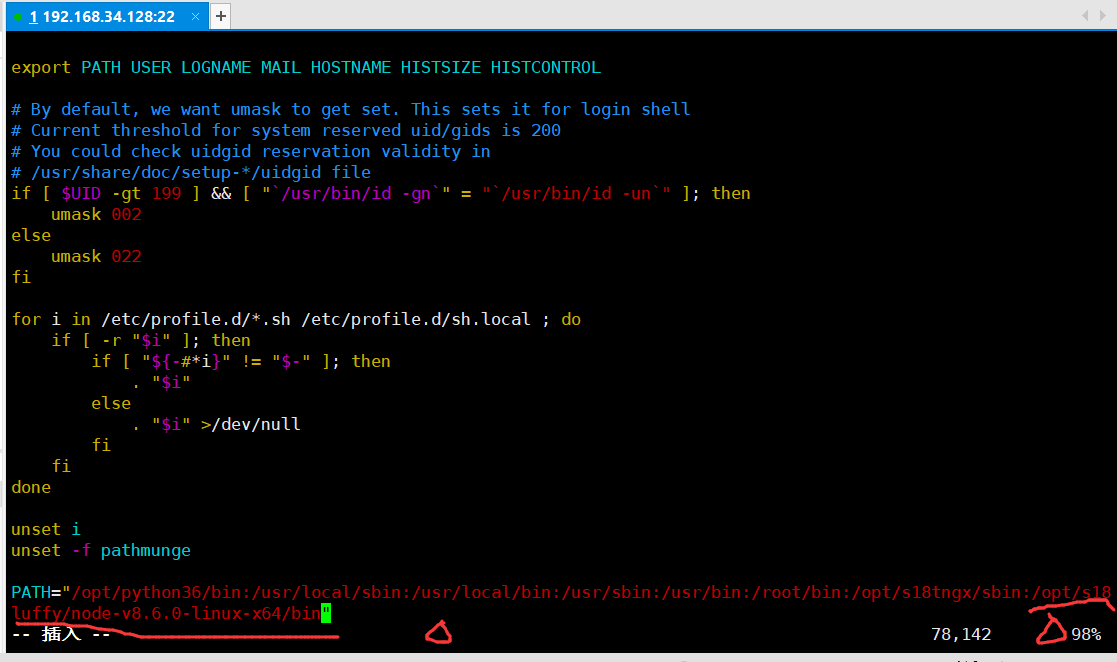
Task: Click the 'if [ $UID -gt 199 ]' line
Action: pos(380,193)
